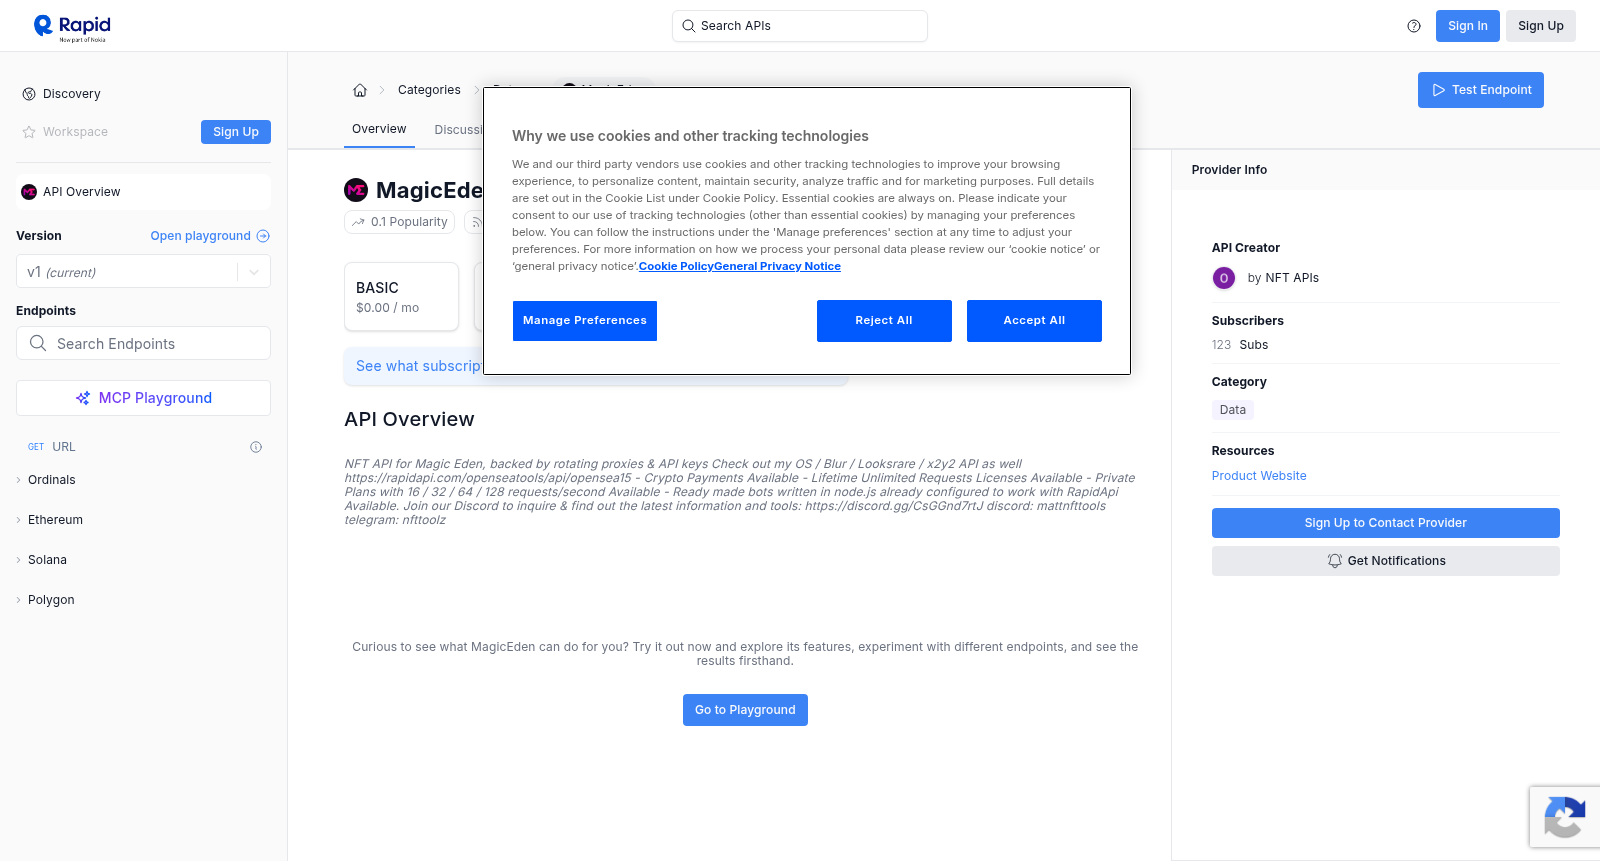
Task: Click Accept All cookies
Action: pos(1034,321)
